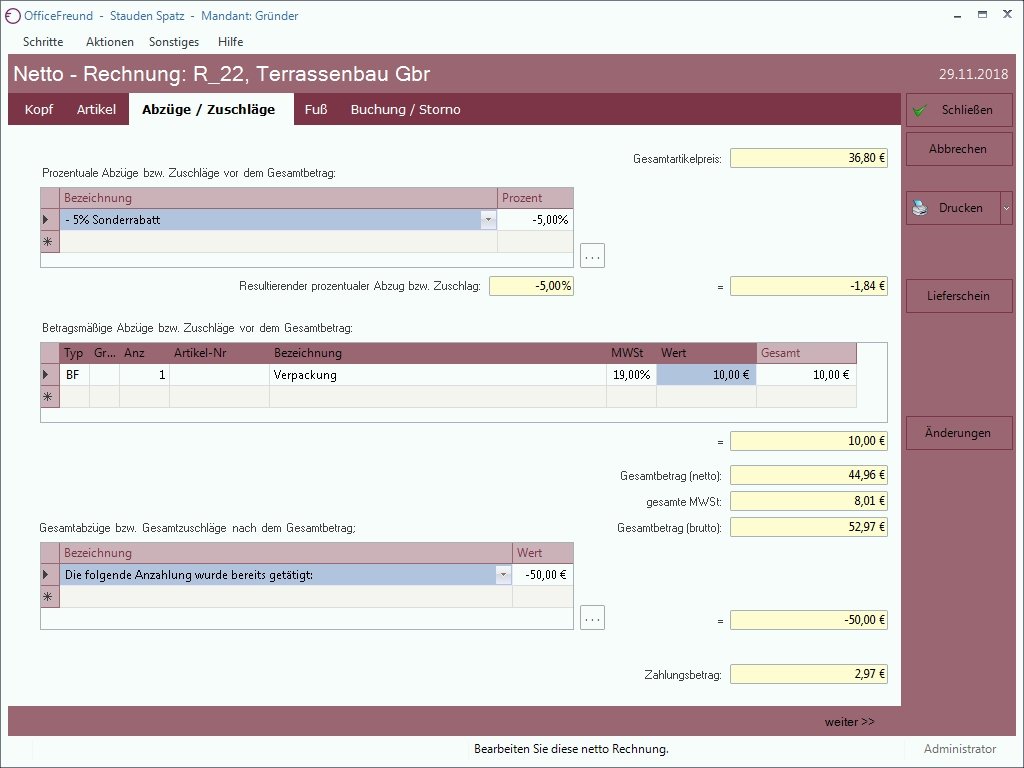This screenshot has height=768, width=1024.
Task: Click the gesamte MWSt field 8,01 €
Action: [x=808, y=501]
